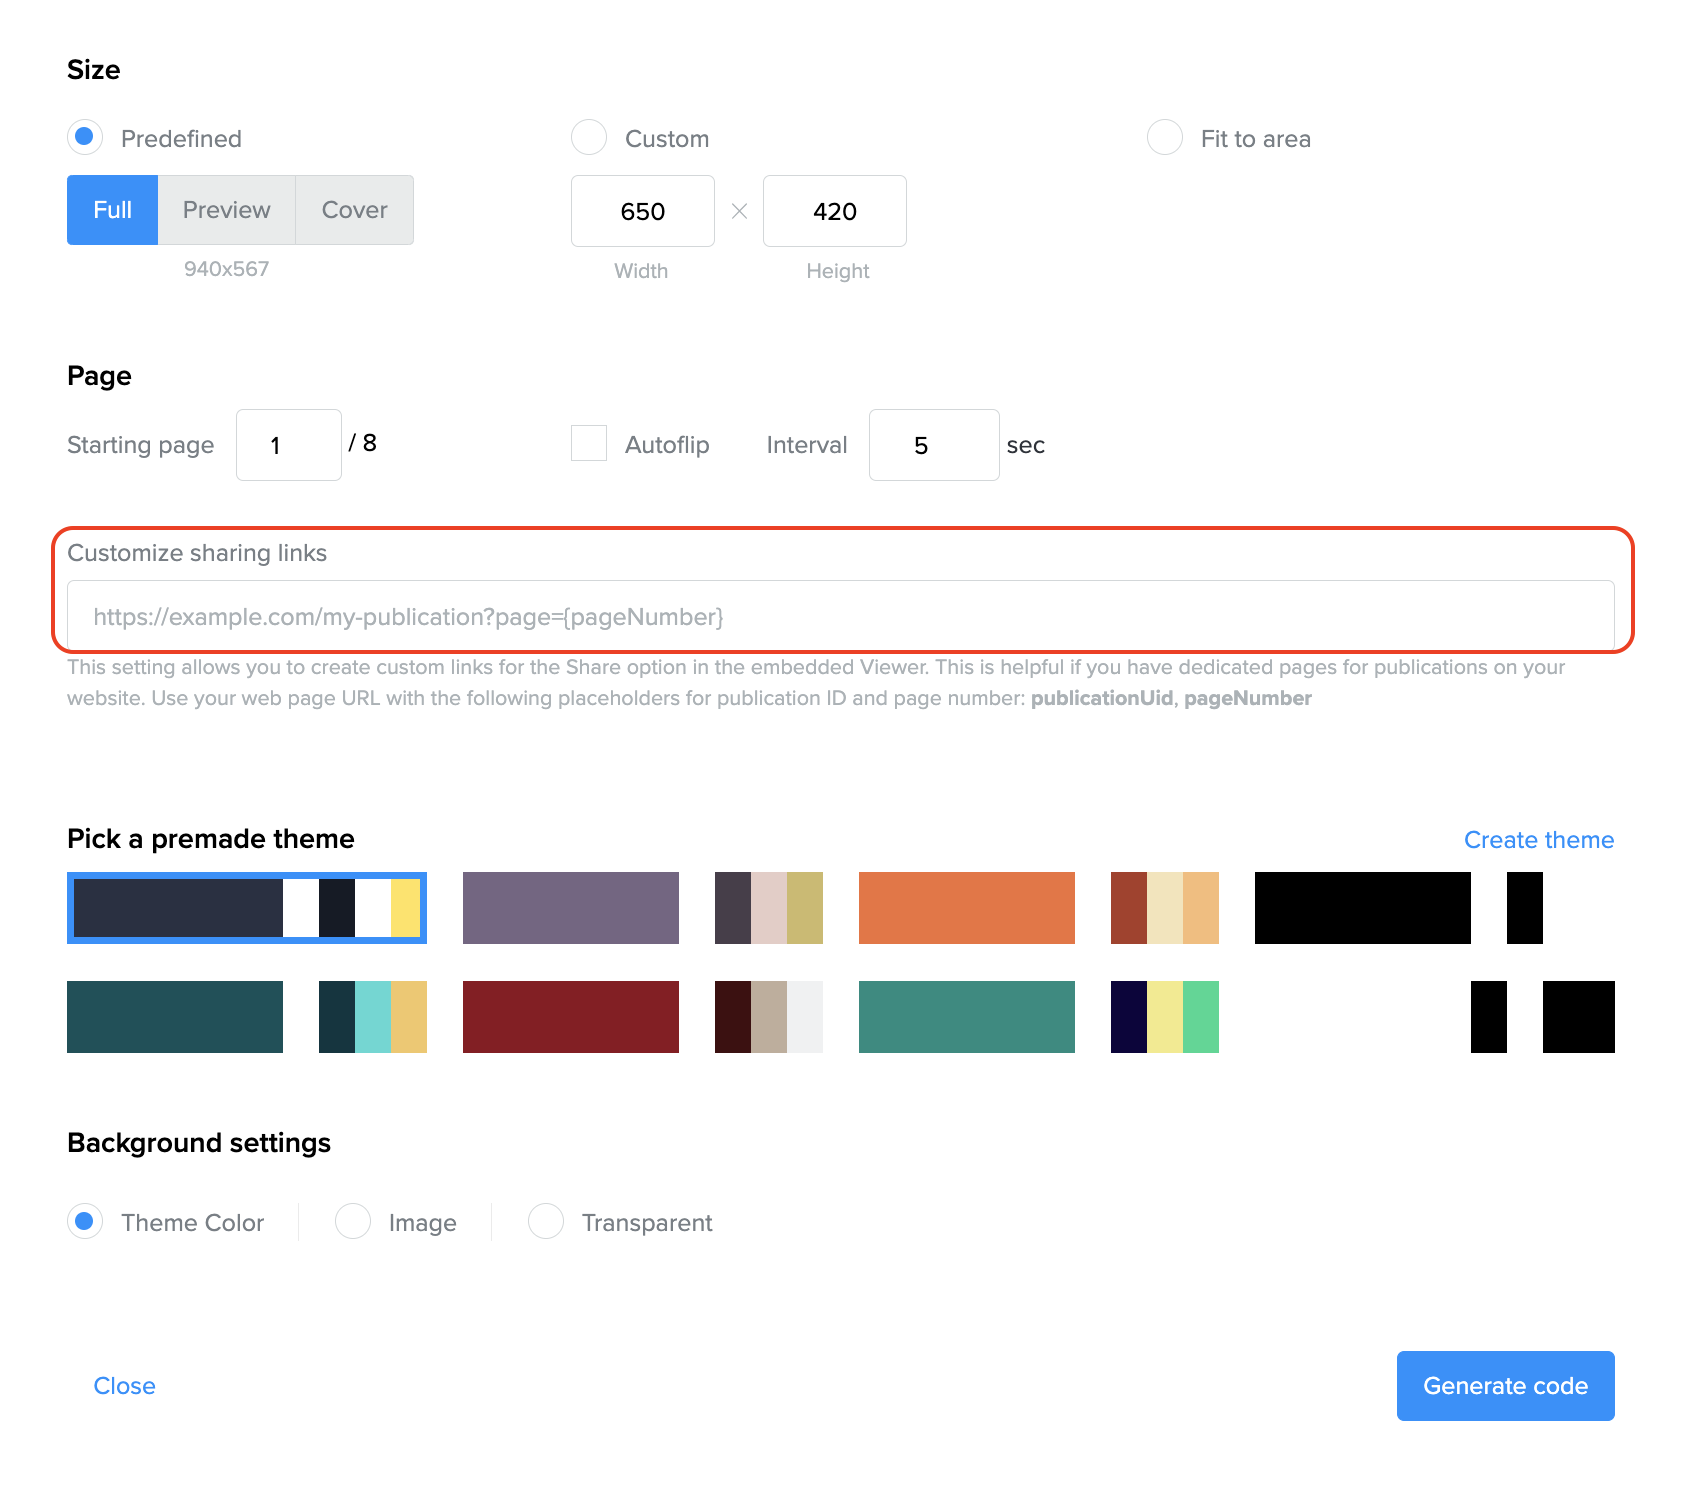Pick the dark red premade theme
Screen dimensions: 1682x1488
click(570, 1017)
